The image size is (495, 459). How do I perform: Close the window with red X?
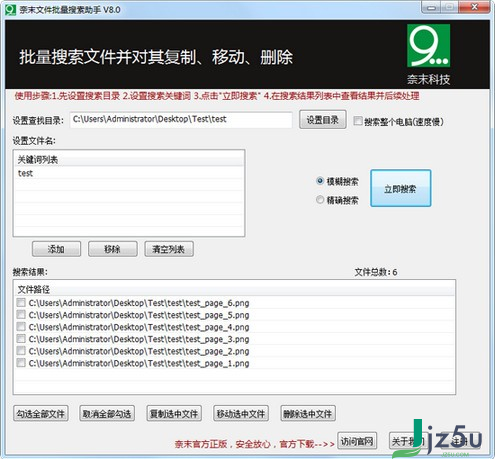tap(475, 7)
